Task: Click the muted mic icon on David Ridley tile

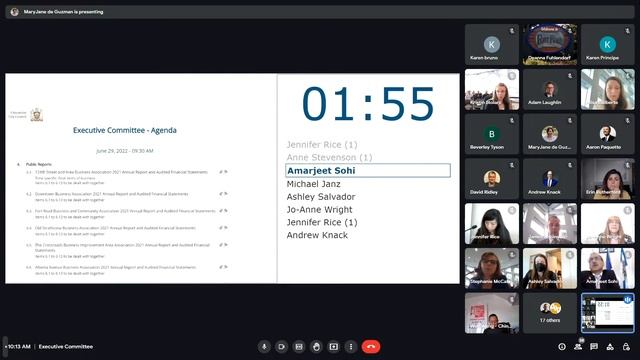Action: click(x=512, y=165)
